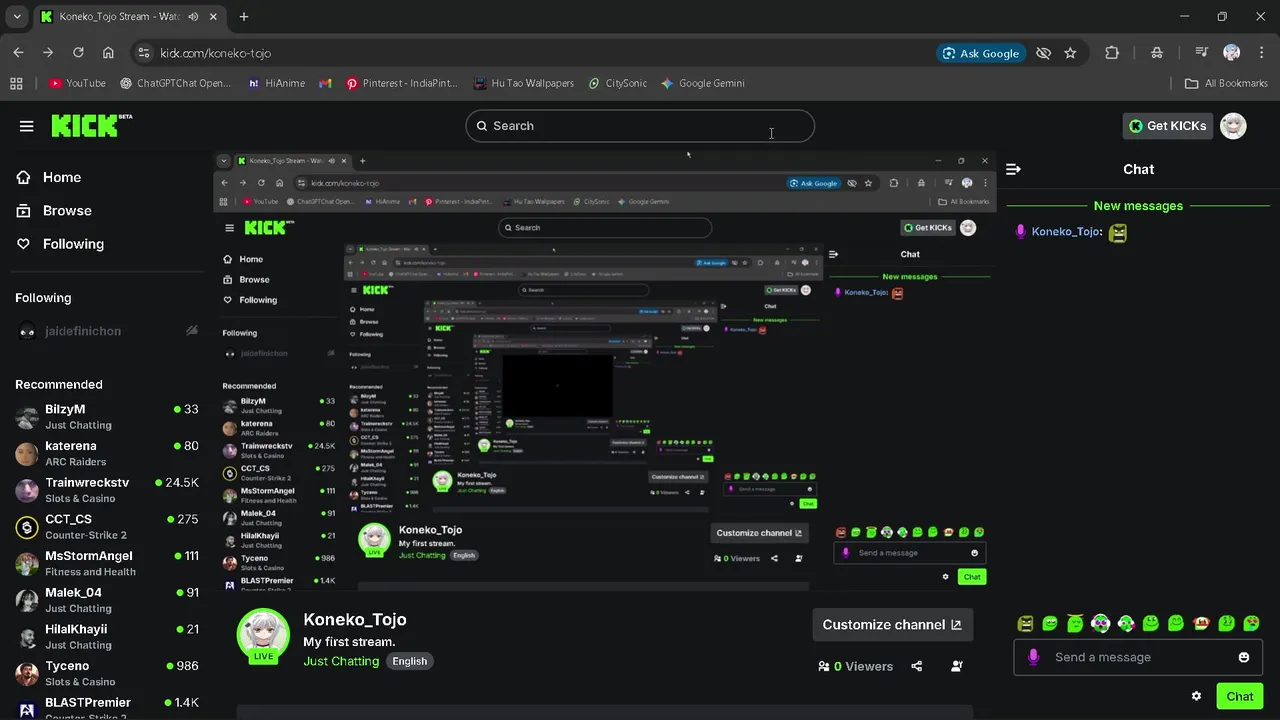The width and height of the screenshot is (1280, 720).
Task: Go to Home in sidebar
Action: [x=49, y=177]
